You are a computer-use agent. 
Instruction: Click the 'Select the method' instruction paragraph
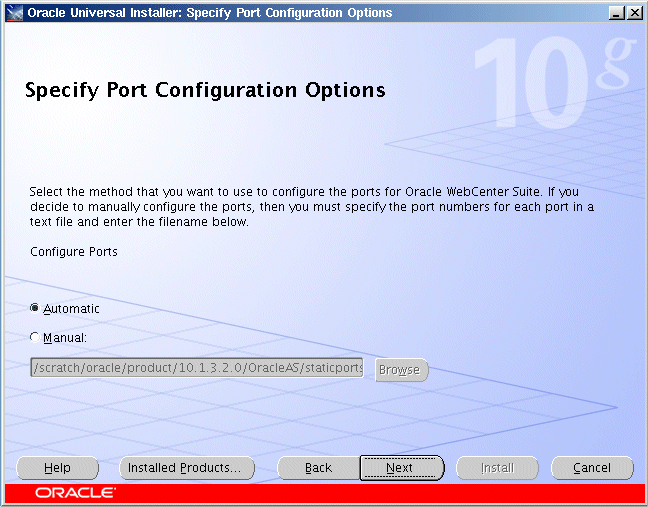click(x=312, y=207)
